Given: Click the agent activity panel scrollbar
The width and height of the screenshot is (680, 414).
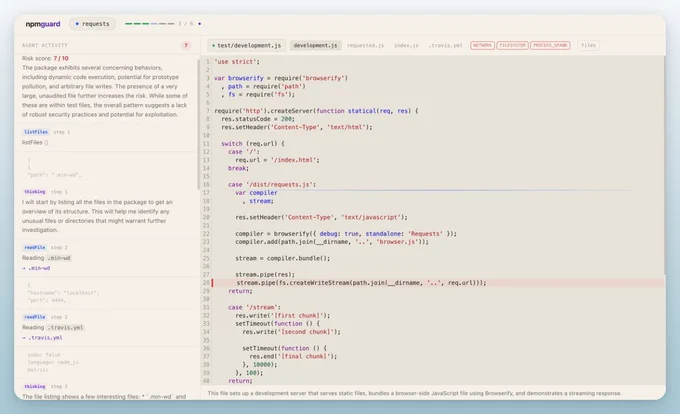Looking at the screenshot, I should (198, 125).
